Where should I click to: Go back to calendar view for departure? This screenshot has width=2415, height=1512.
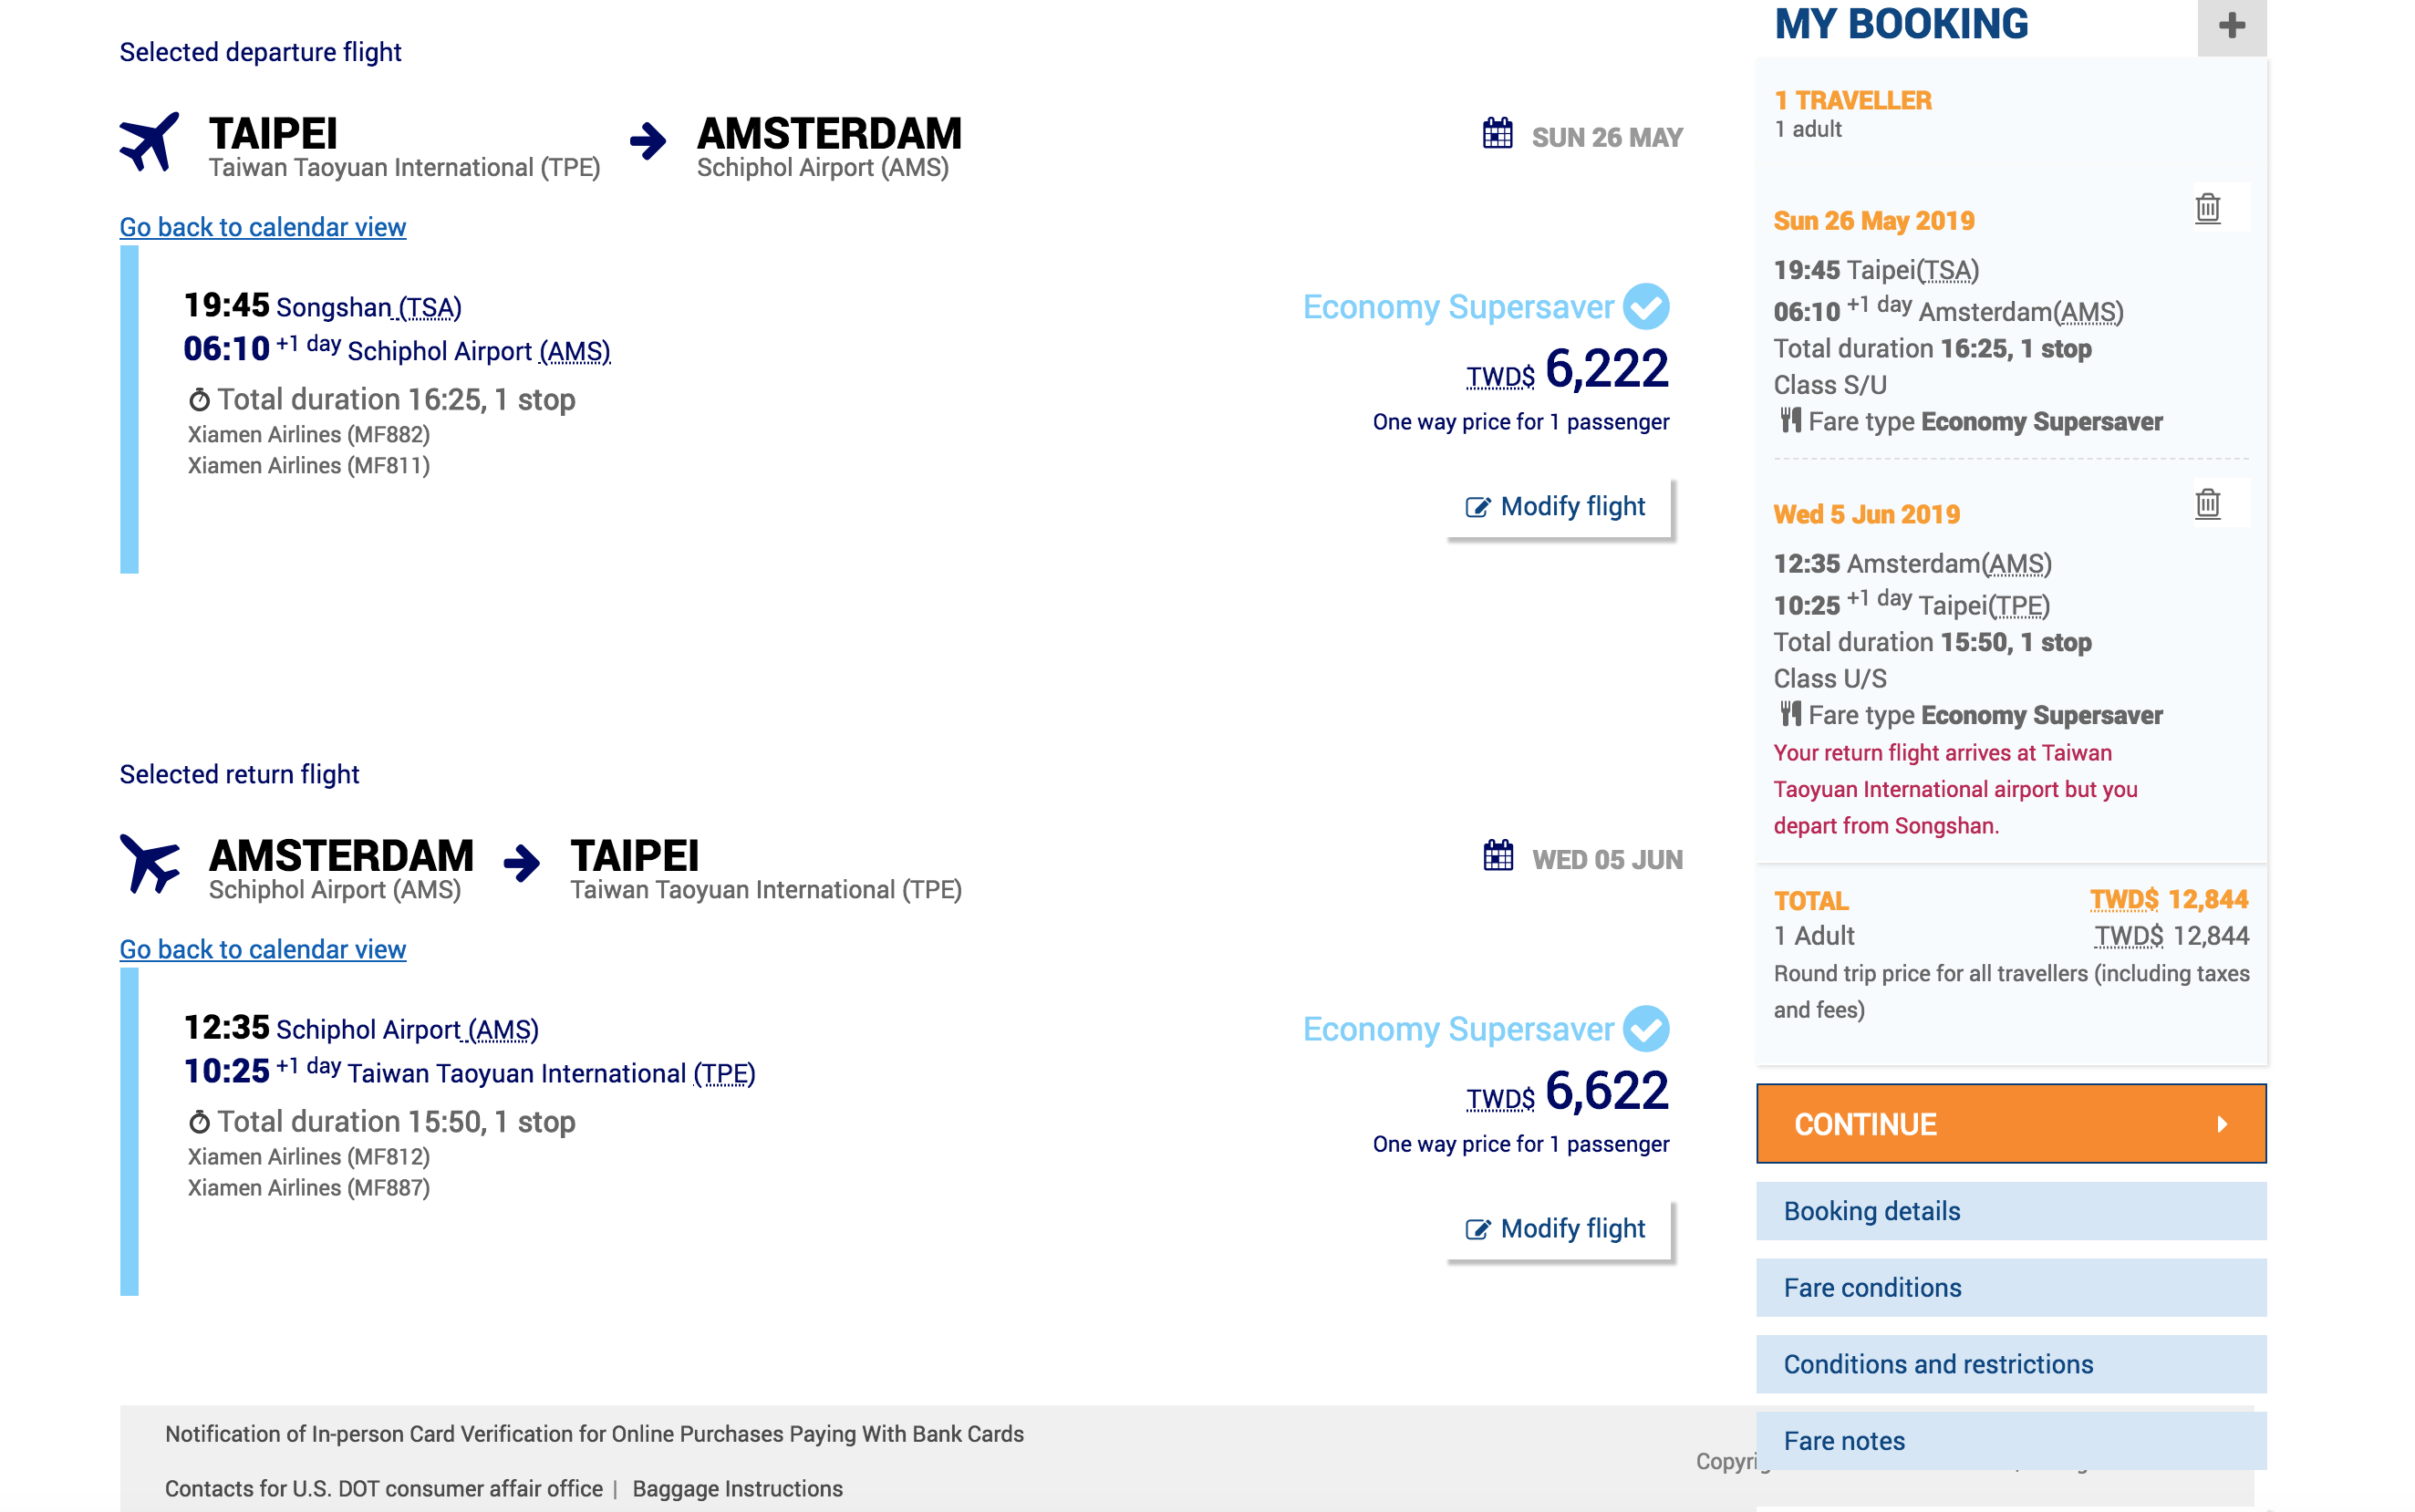click(x=263, y=227)
